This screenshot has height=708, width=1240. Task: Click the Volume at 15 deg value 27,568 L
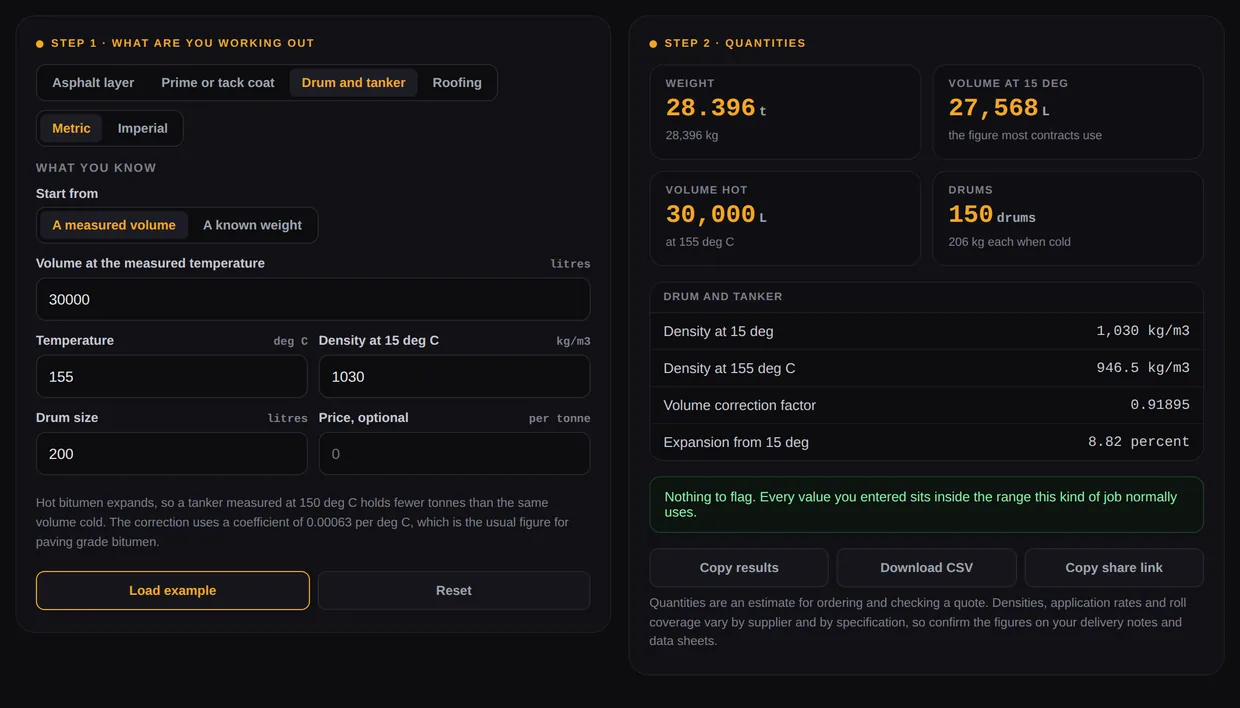pos(999,108)
